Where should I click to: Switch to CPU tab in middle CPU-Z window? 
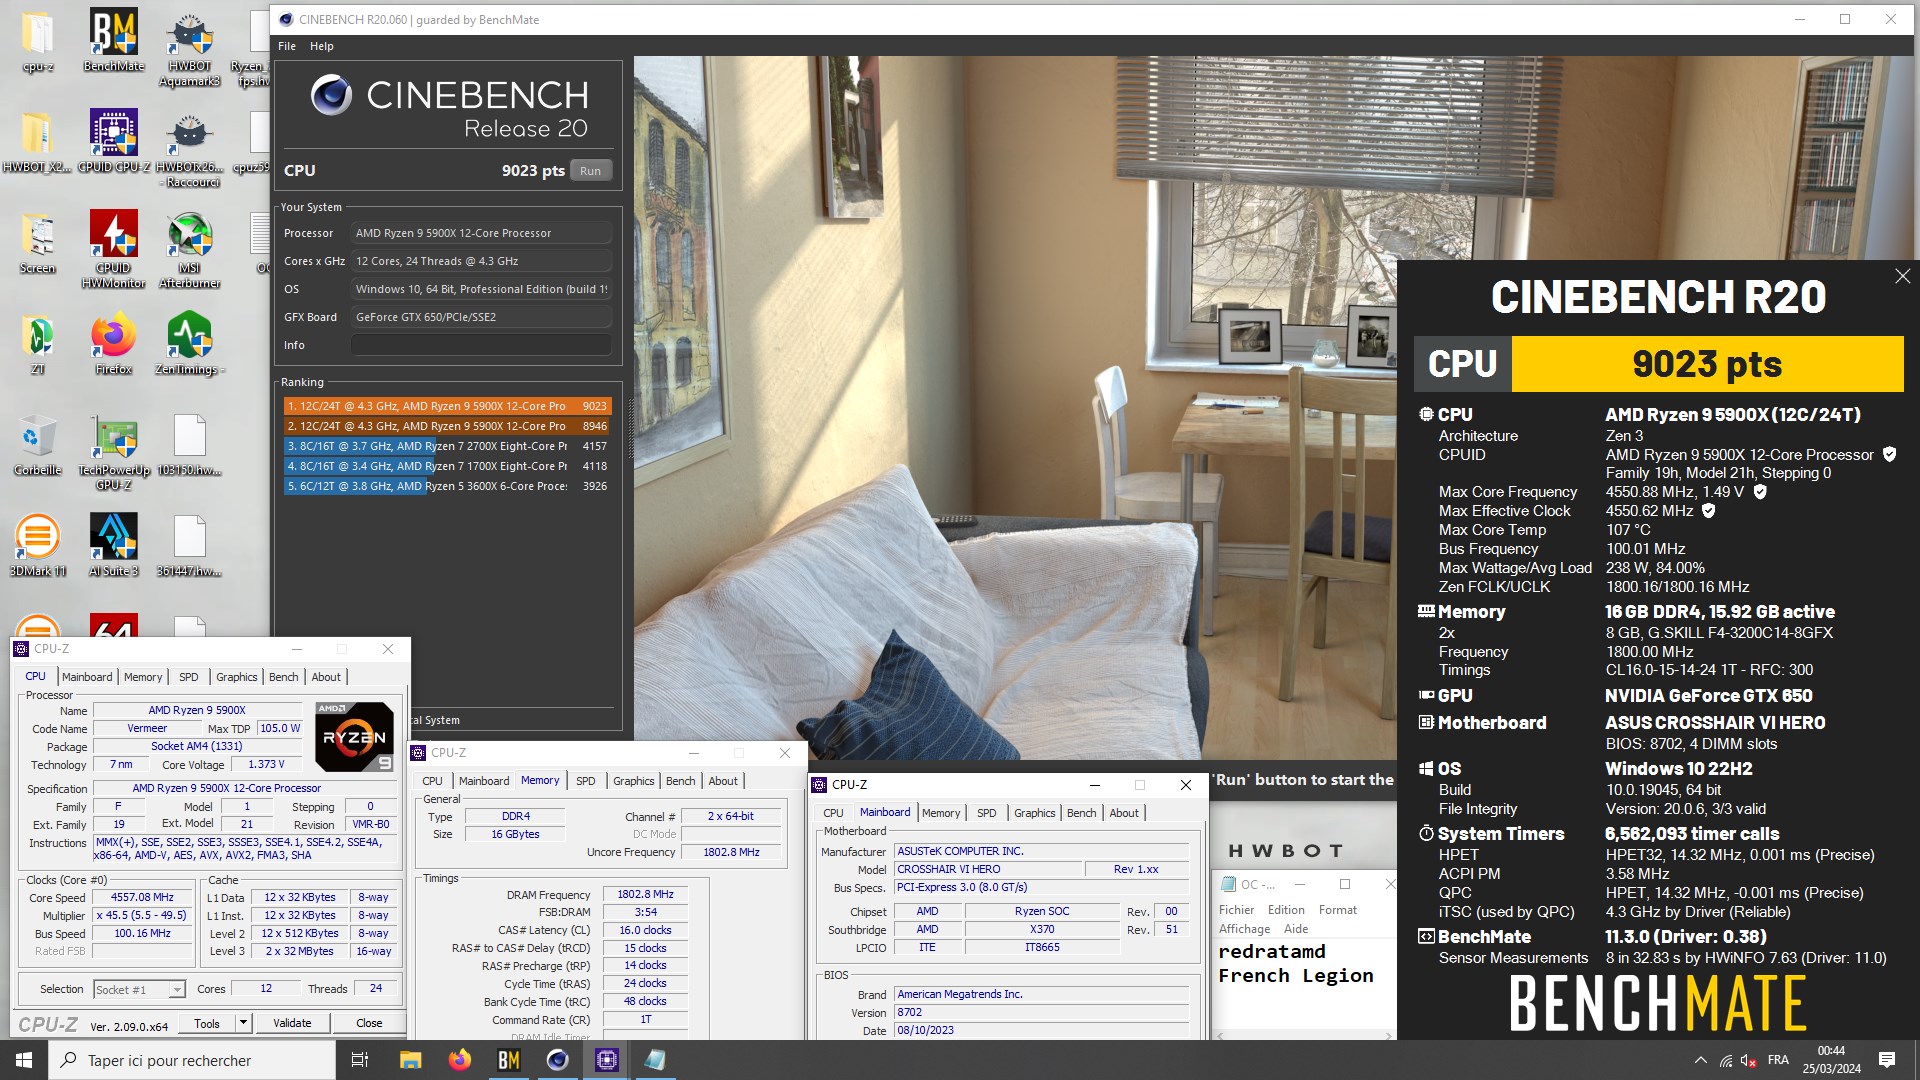432,781
